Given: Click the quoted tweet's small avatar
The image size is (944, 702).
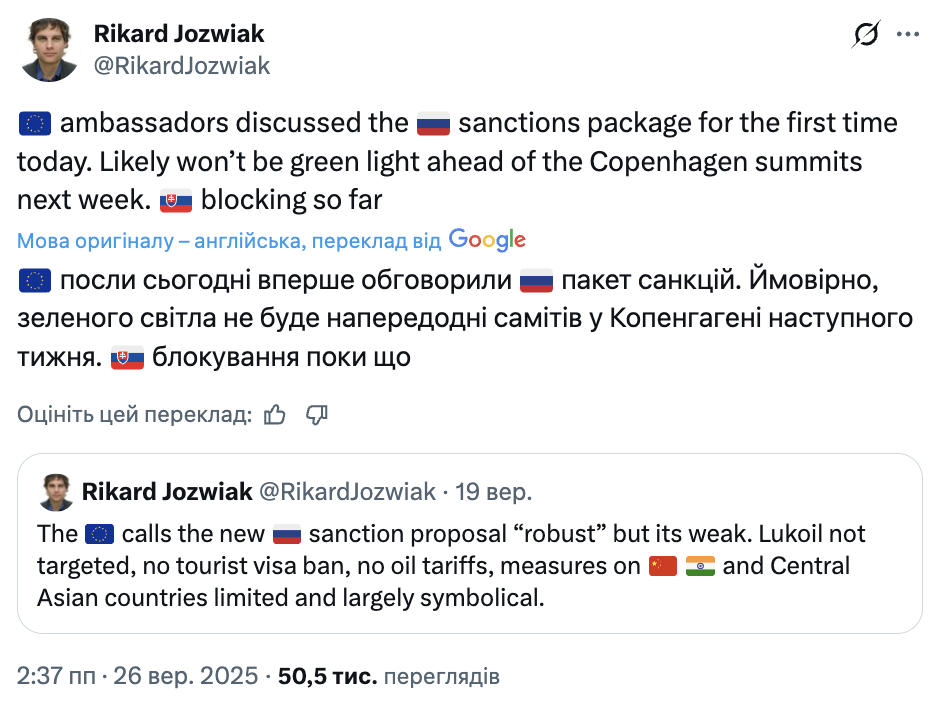Looking at the screenshot, I should click(x=57, y=491).
